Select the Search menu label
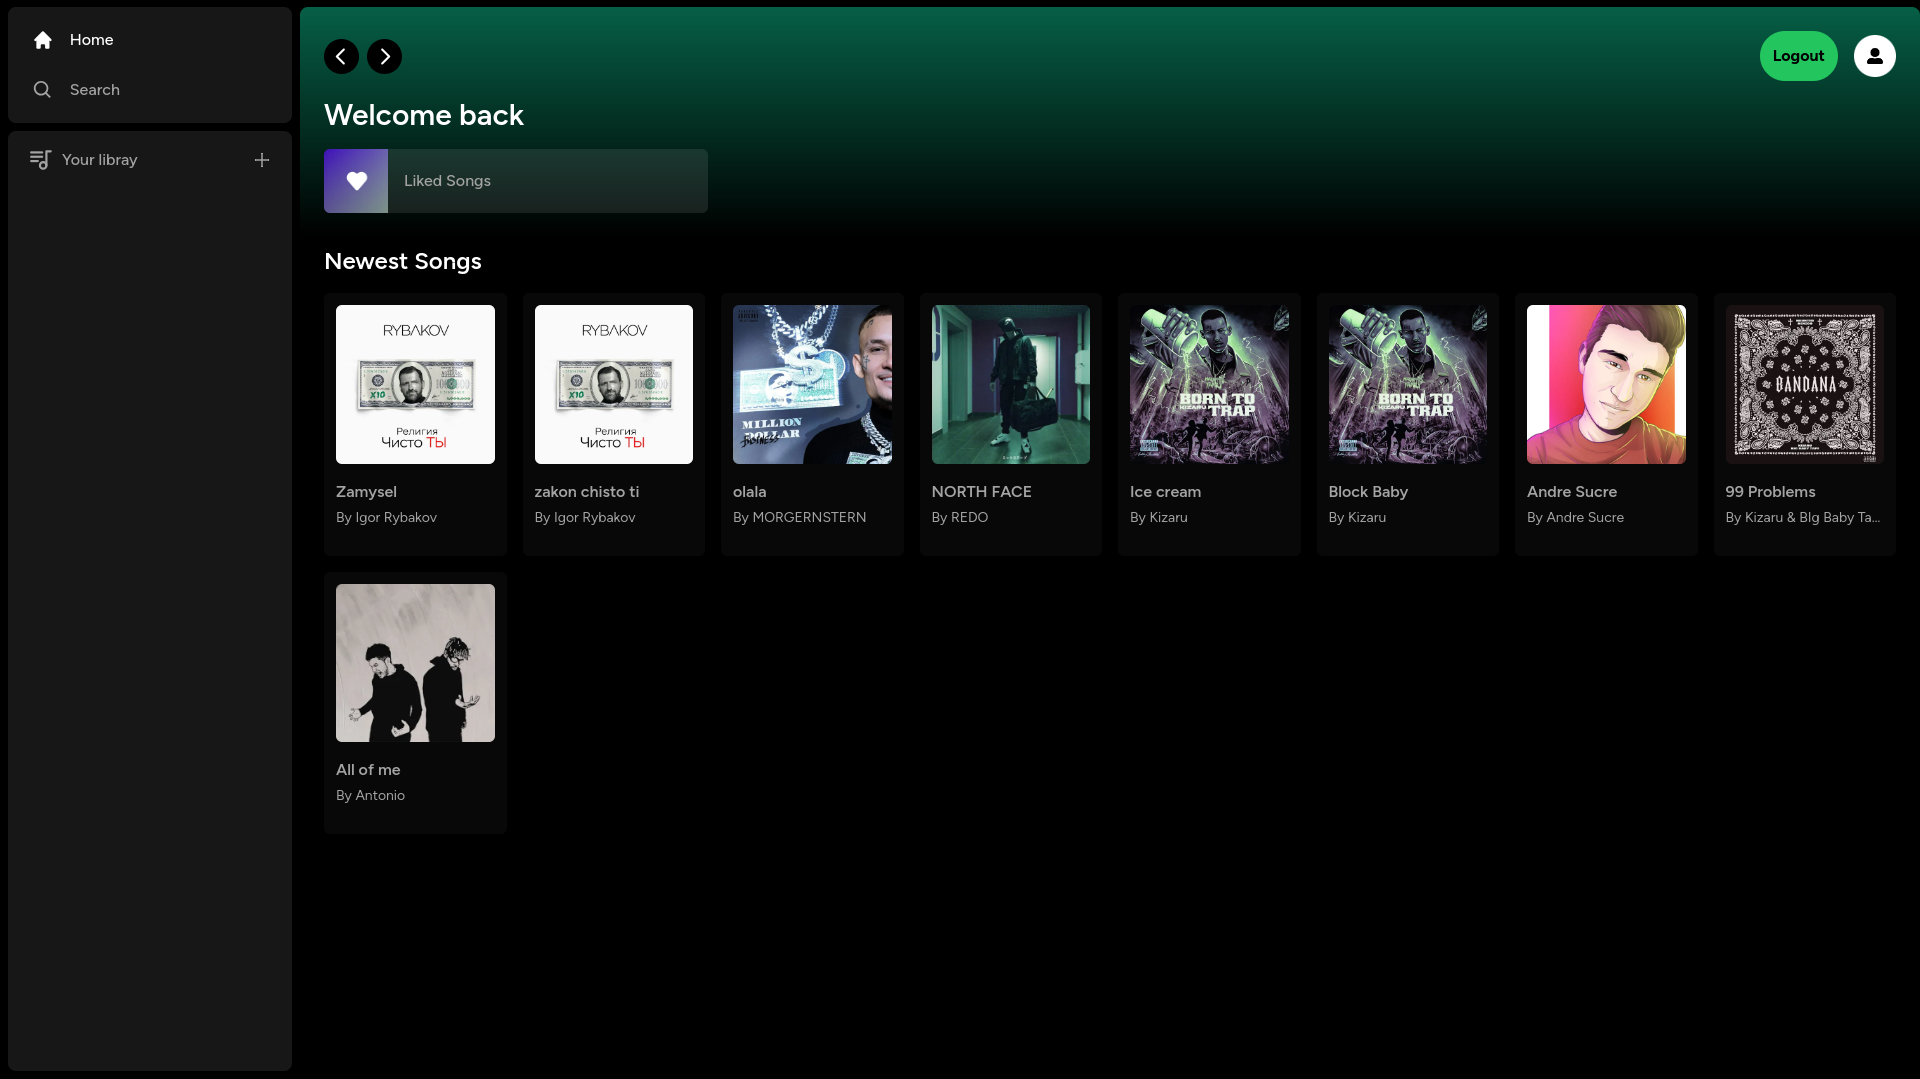This screenshot has height=1079, width=1920. tap(95, 90)
